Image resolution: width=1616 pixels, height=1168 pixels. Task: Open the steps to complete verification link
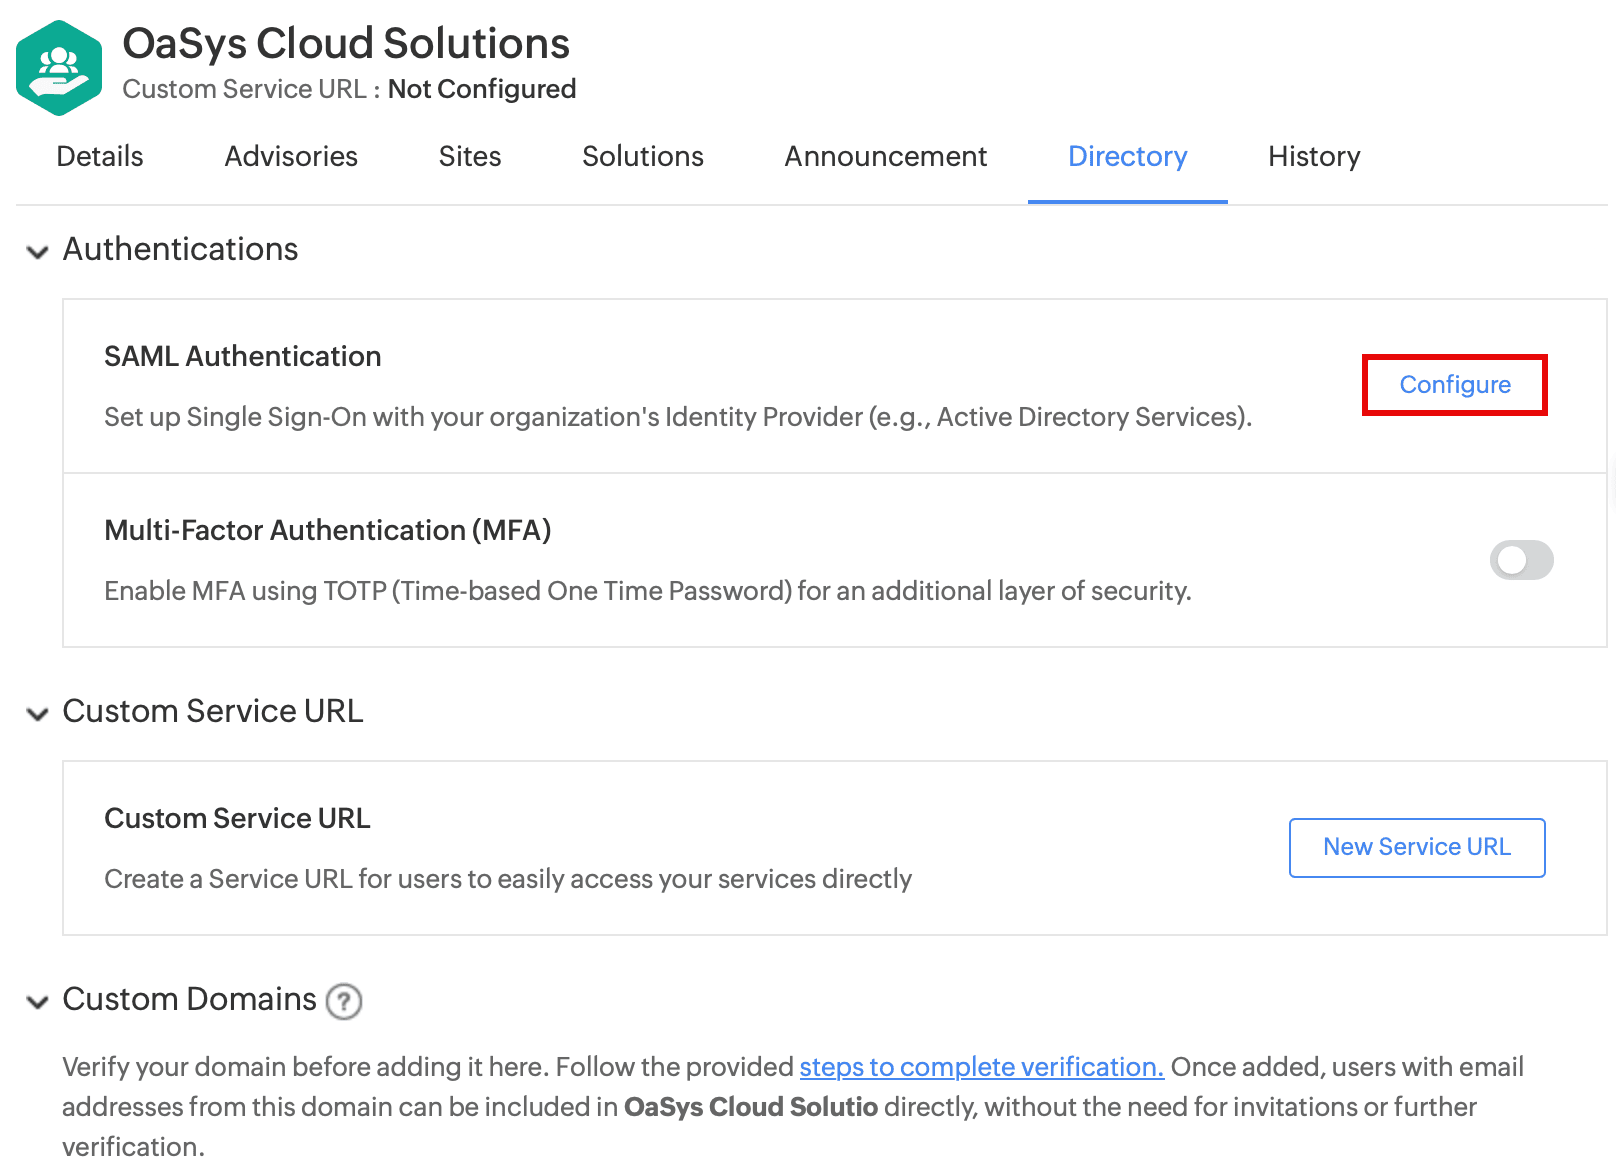[981, 1067]
